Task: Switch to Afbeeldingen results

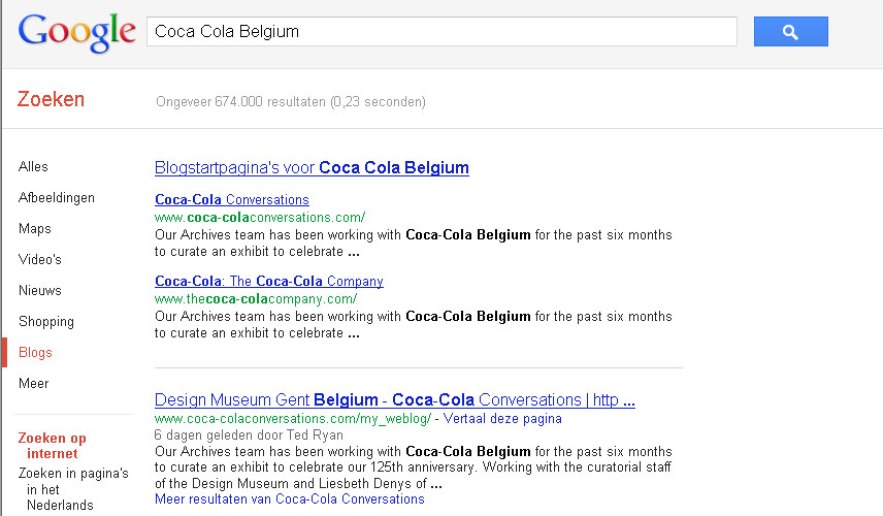Action: coord(56,198)
